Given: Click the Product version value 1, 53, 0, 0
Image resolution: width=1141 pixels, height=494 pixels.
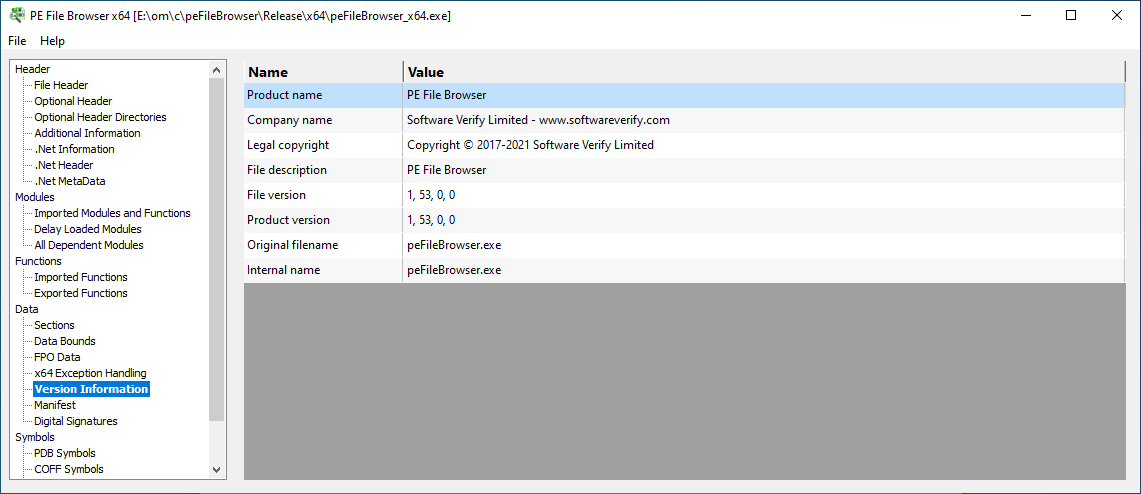Looking at the screenshot, I should click(x=432, y=220).
